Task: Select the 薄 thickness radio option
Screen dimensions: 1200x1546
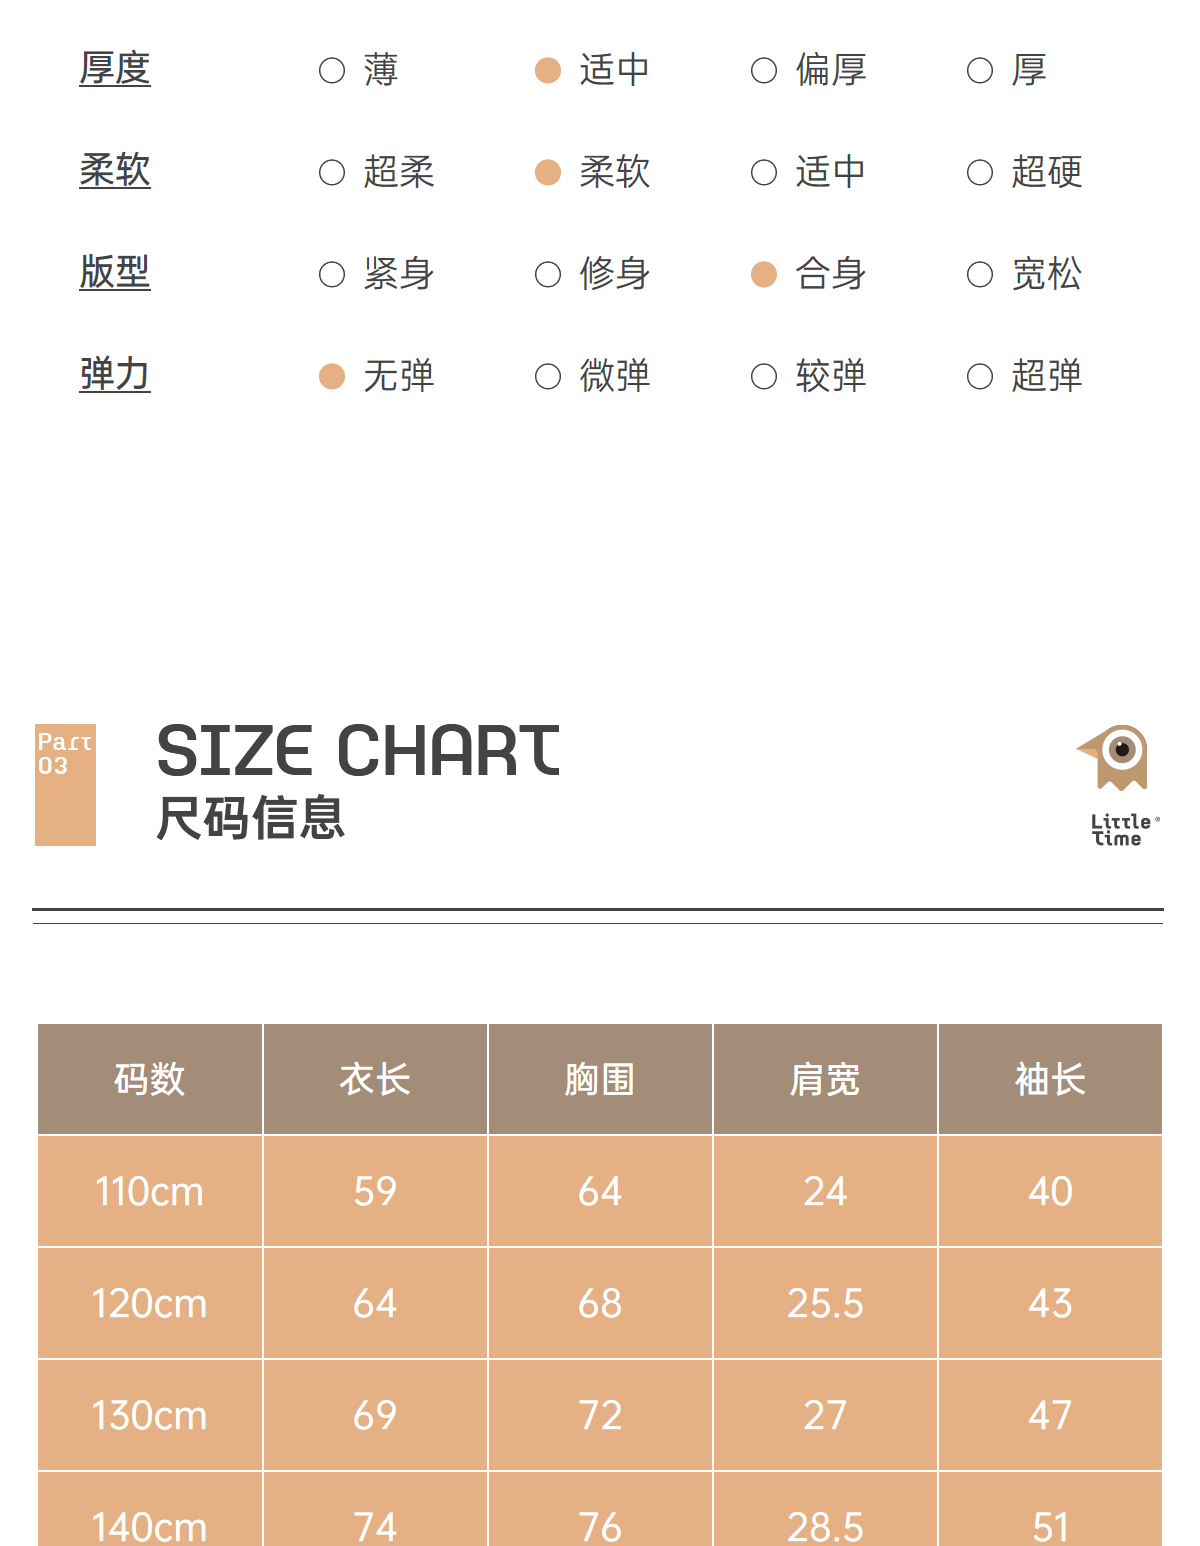Action: (332, 71)
